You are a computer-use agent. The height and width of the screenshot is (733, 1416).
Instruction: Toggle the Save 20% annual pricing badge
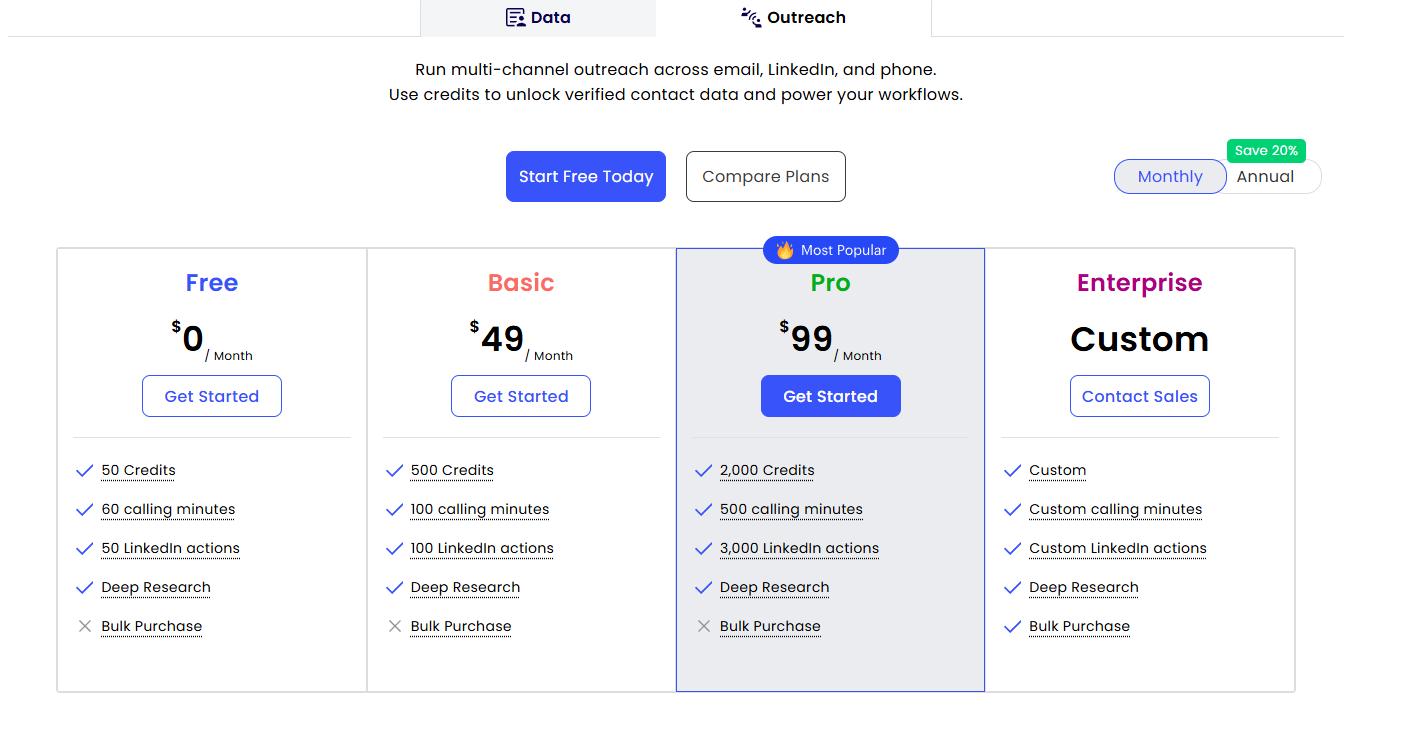click(1266, 150)
